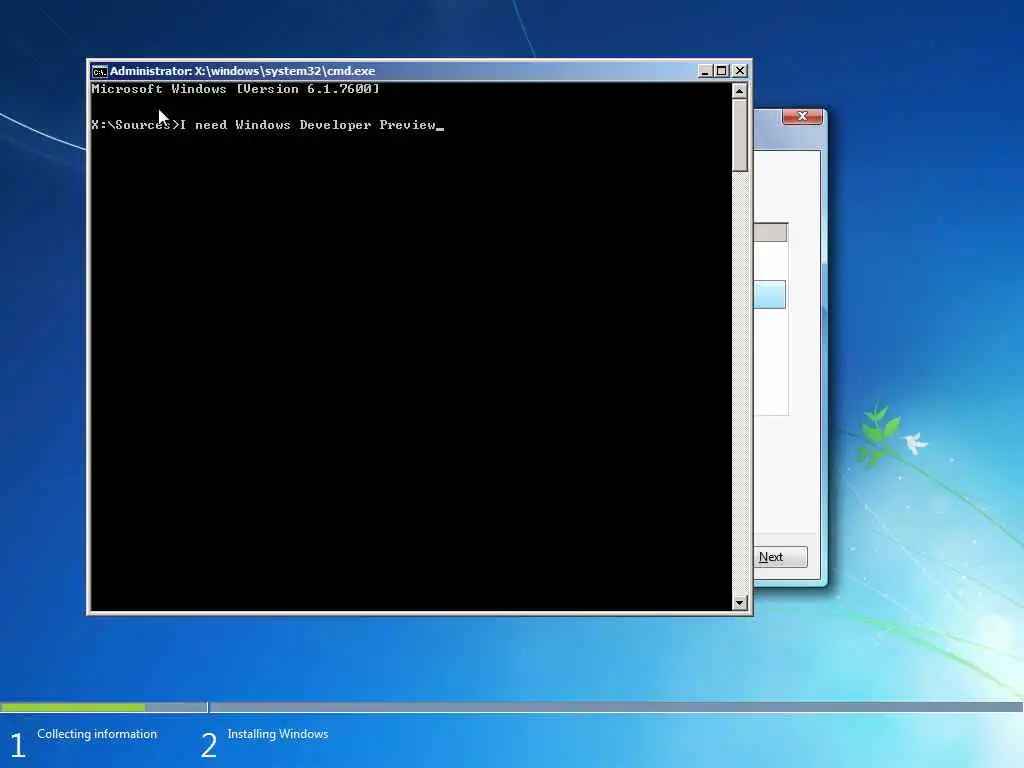Click the cmd.exe title bar text

[x=242, y=71]
